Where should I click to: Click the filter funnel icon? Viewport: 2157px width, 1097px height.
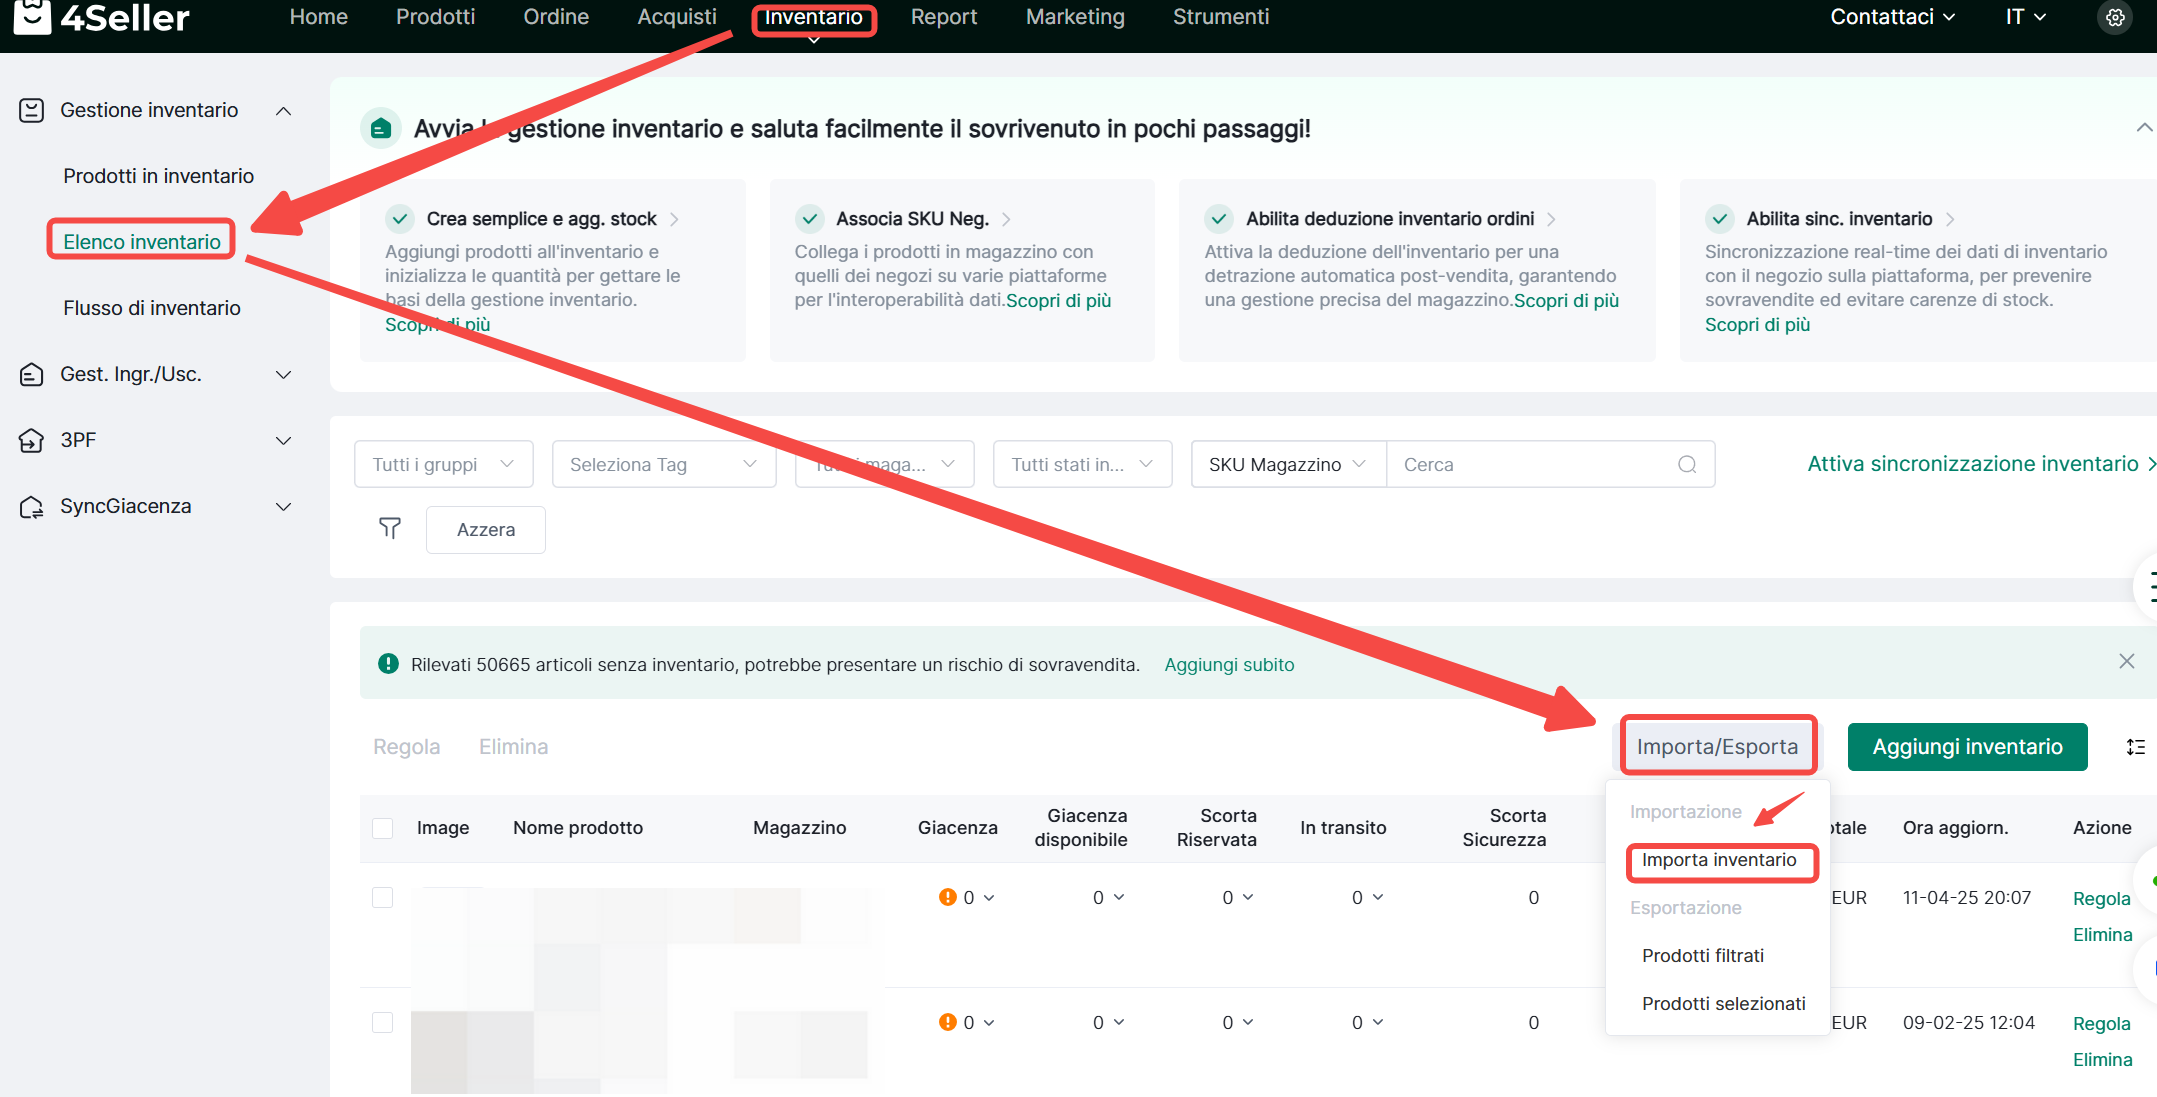390,528
